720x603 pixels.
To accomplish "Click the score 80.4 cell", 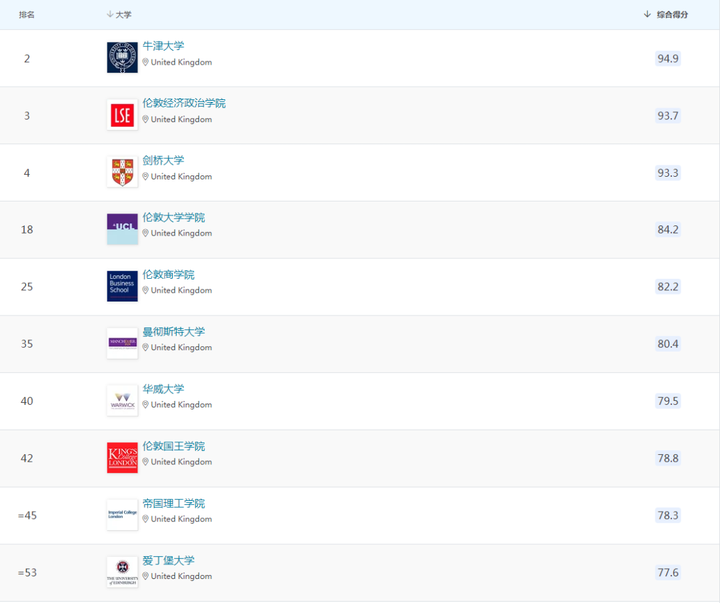I will pyautogui.click(x=668, y=344).
